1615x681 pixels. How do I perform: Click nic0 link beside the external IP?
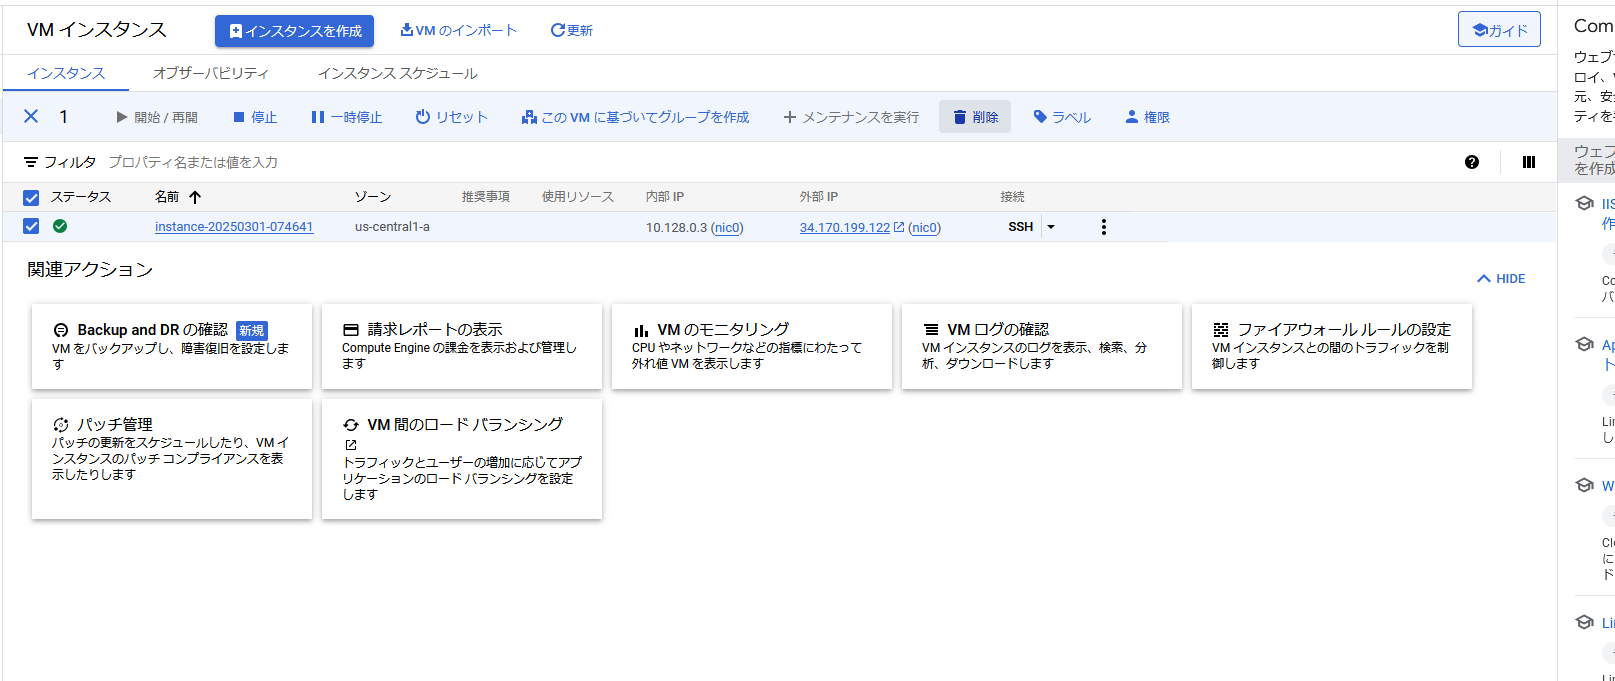[x=924, y=228]
